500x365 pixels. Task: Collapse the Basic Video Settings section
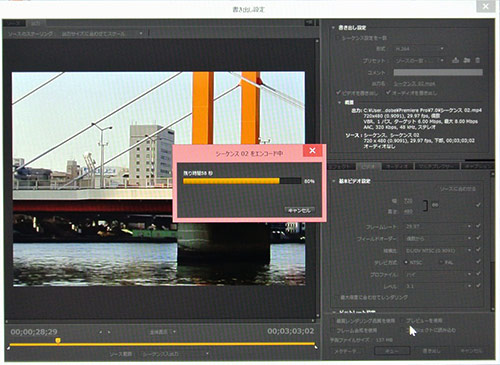pyautogui.click(x=333, y=181)
